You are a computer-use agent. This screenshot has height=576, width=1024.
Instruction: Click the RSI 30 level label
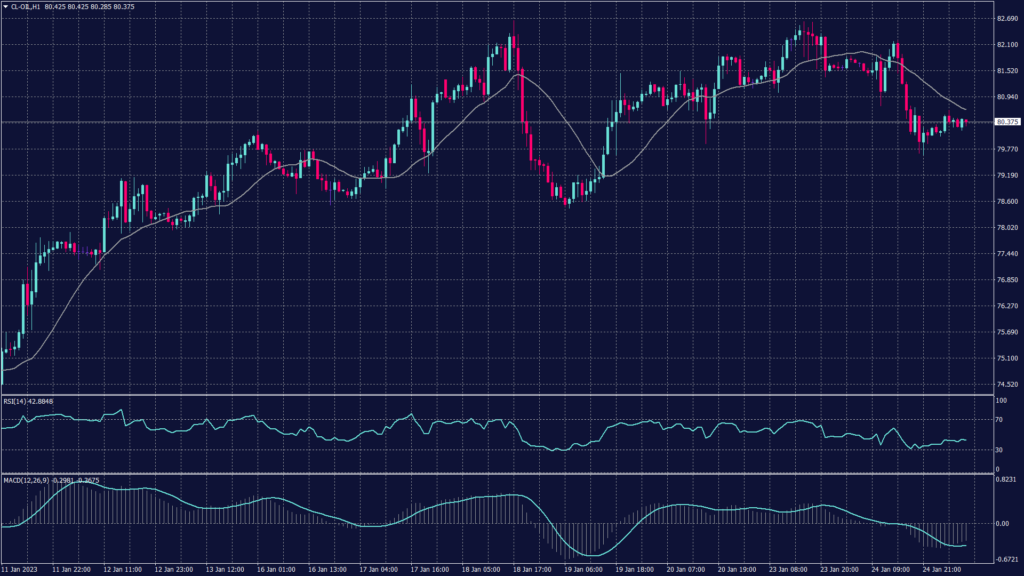coord(999,449)
